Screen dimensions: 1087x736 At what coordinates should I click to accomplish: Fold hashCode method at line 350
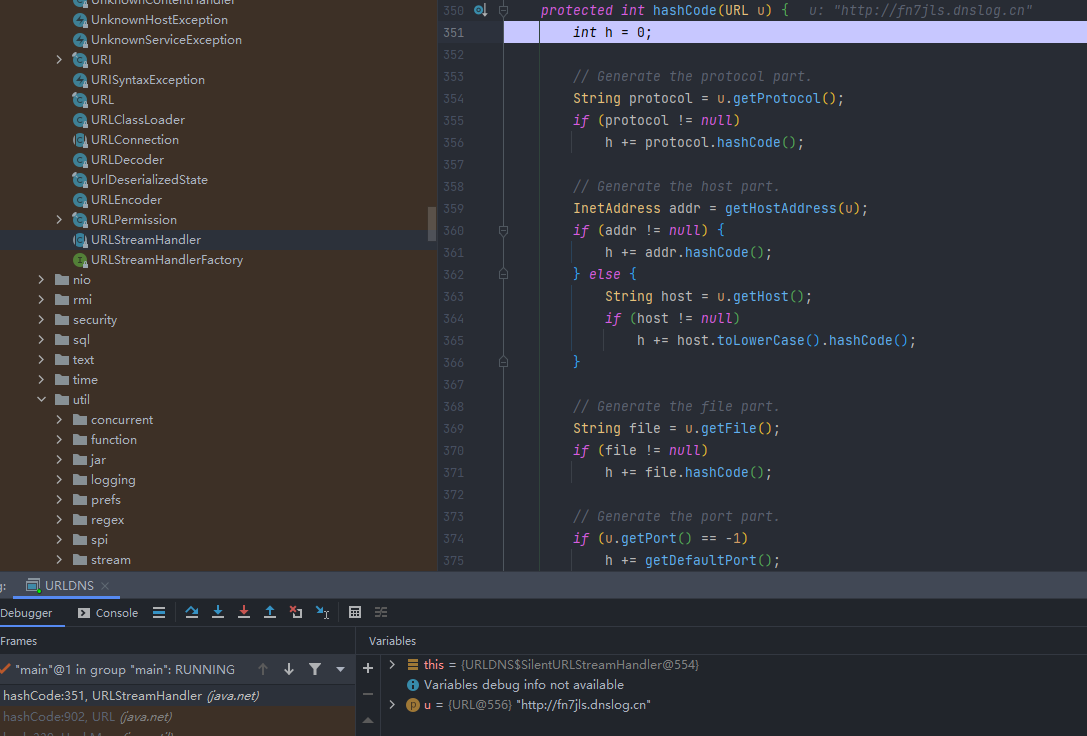(504, 10)
